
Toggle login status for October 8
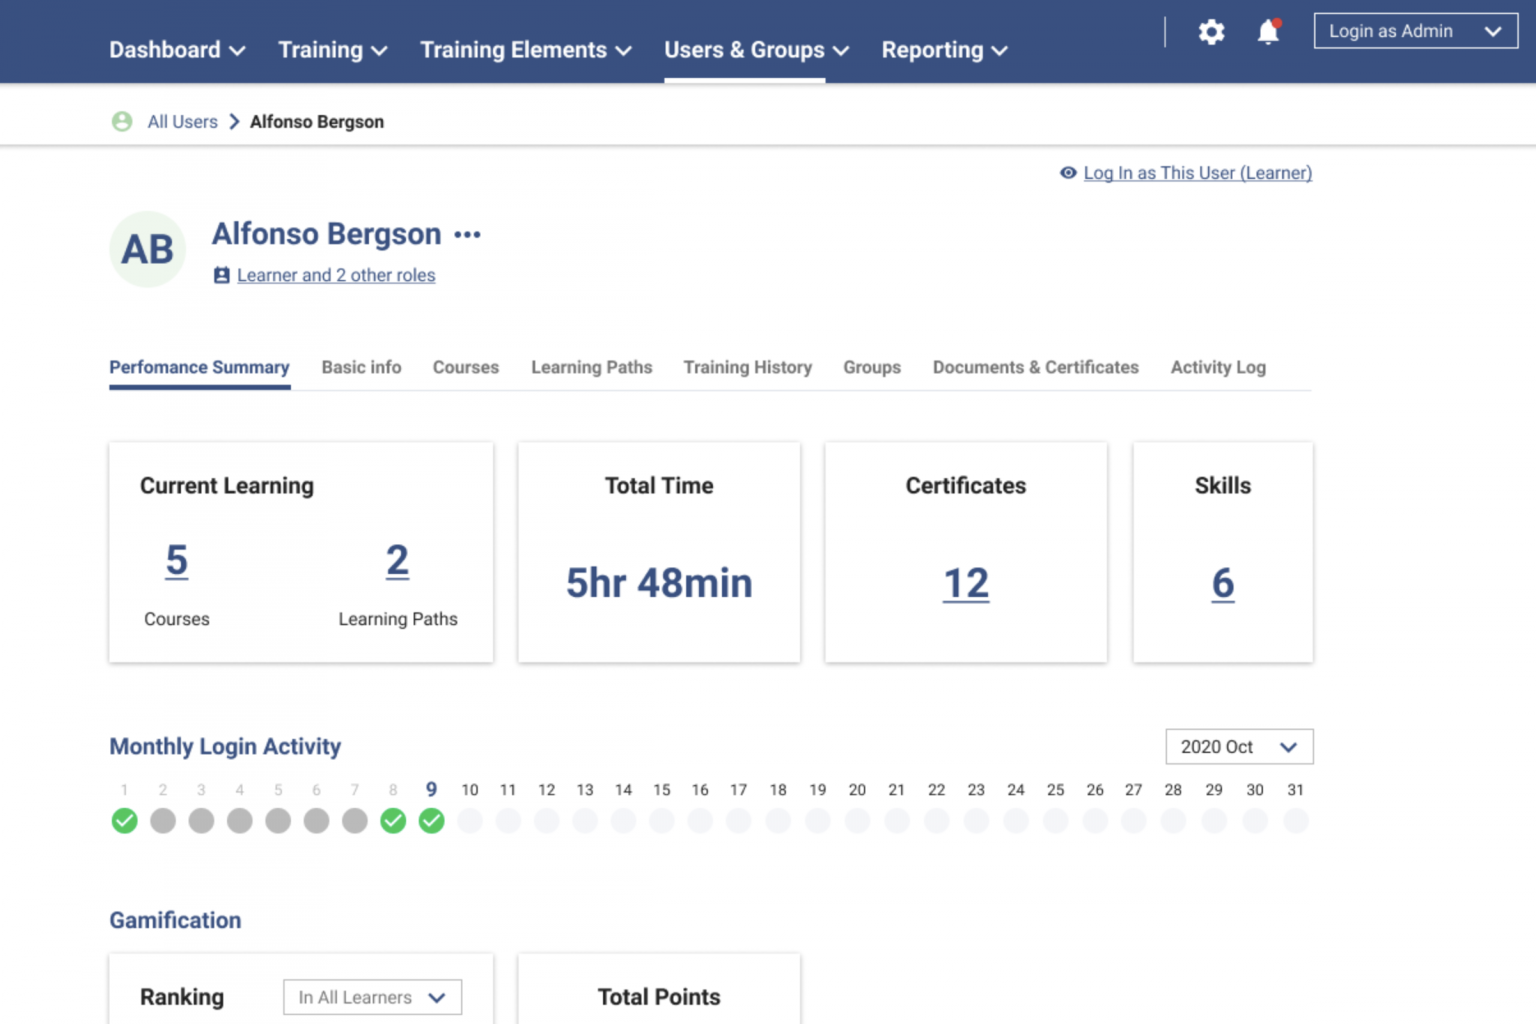tap(393, 821)
